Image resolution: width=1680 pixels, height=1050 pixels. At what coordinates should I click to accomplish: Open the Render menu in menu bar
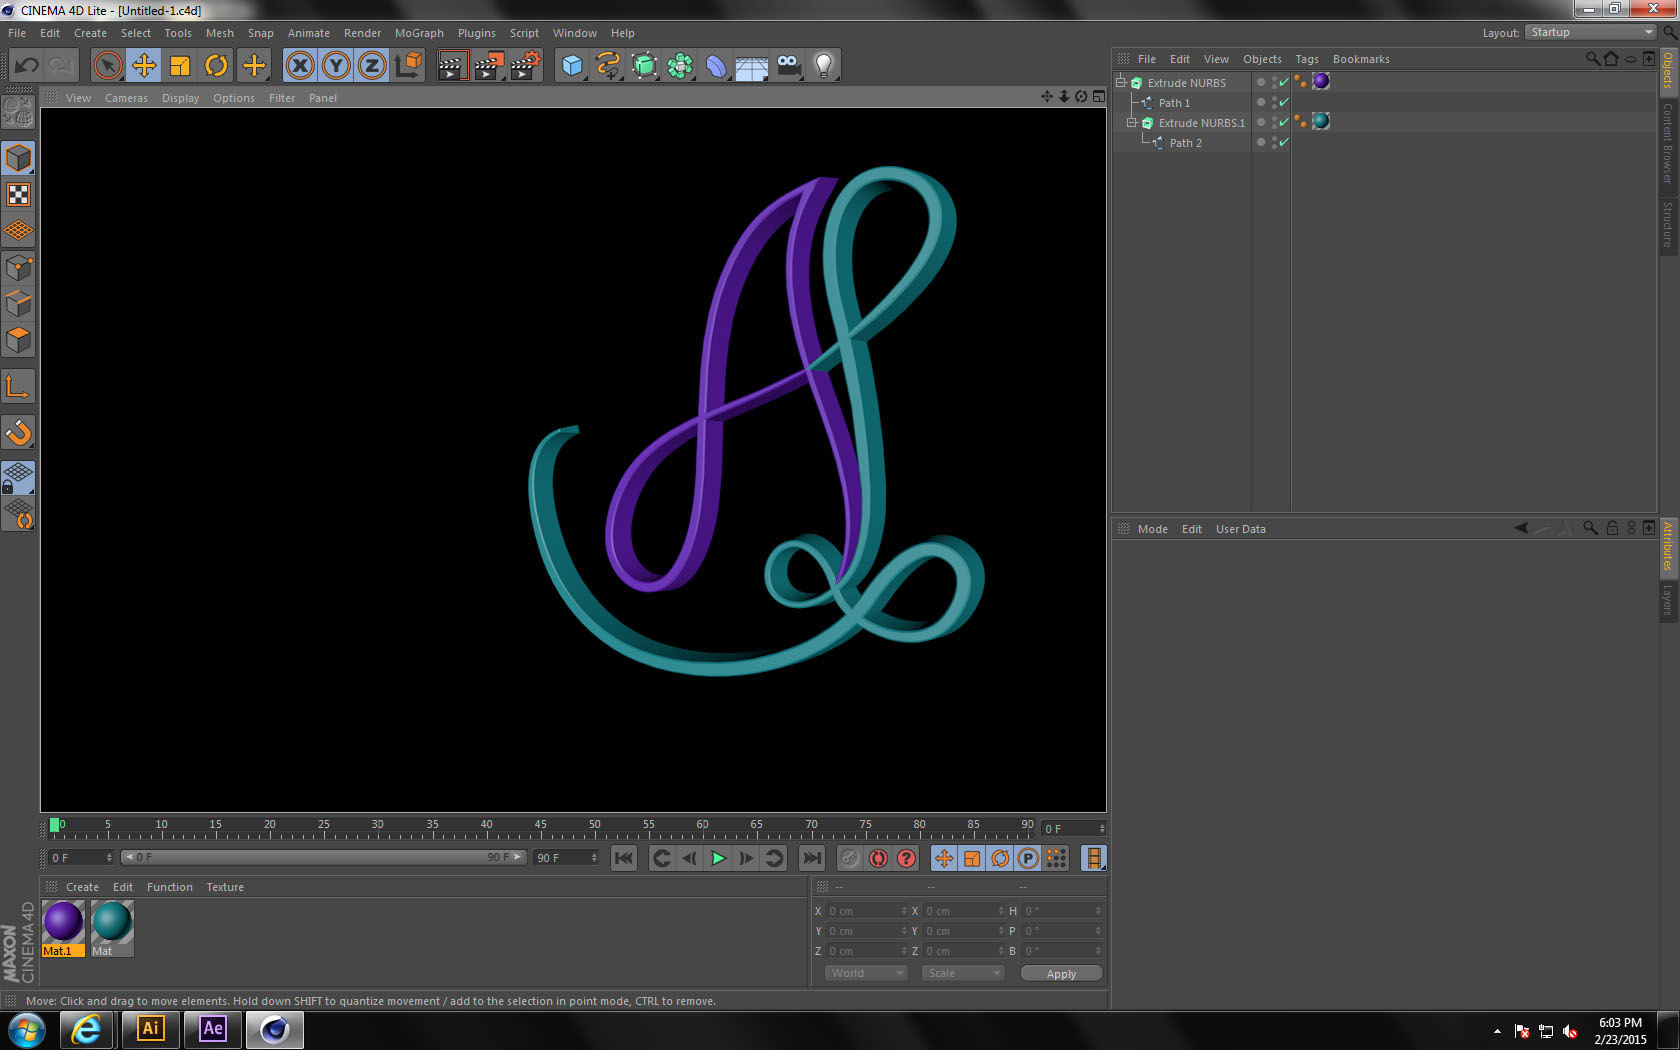coord(362,33)
